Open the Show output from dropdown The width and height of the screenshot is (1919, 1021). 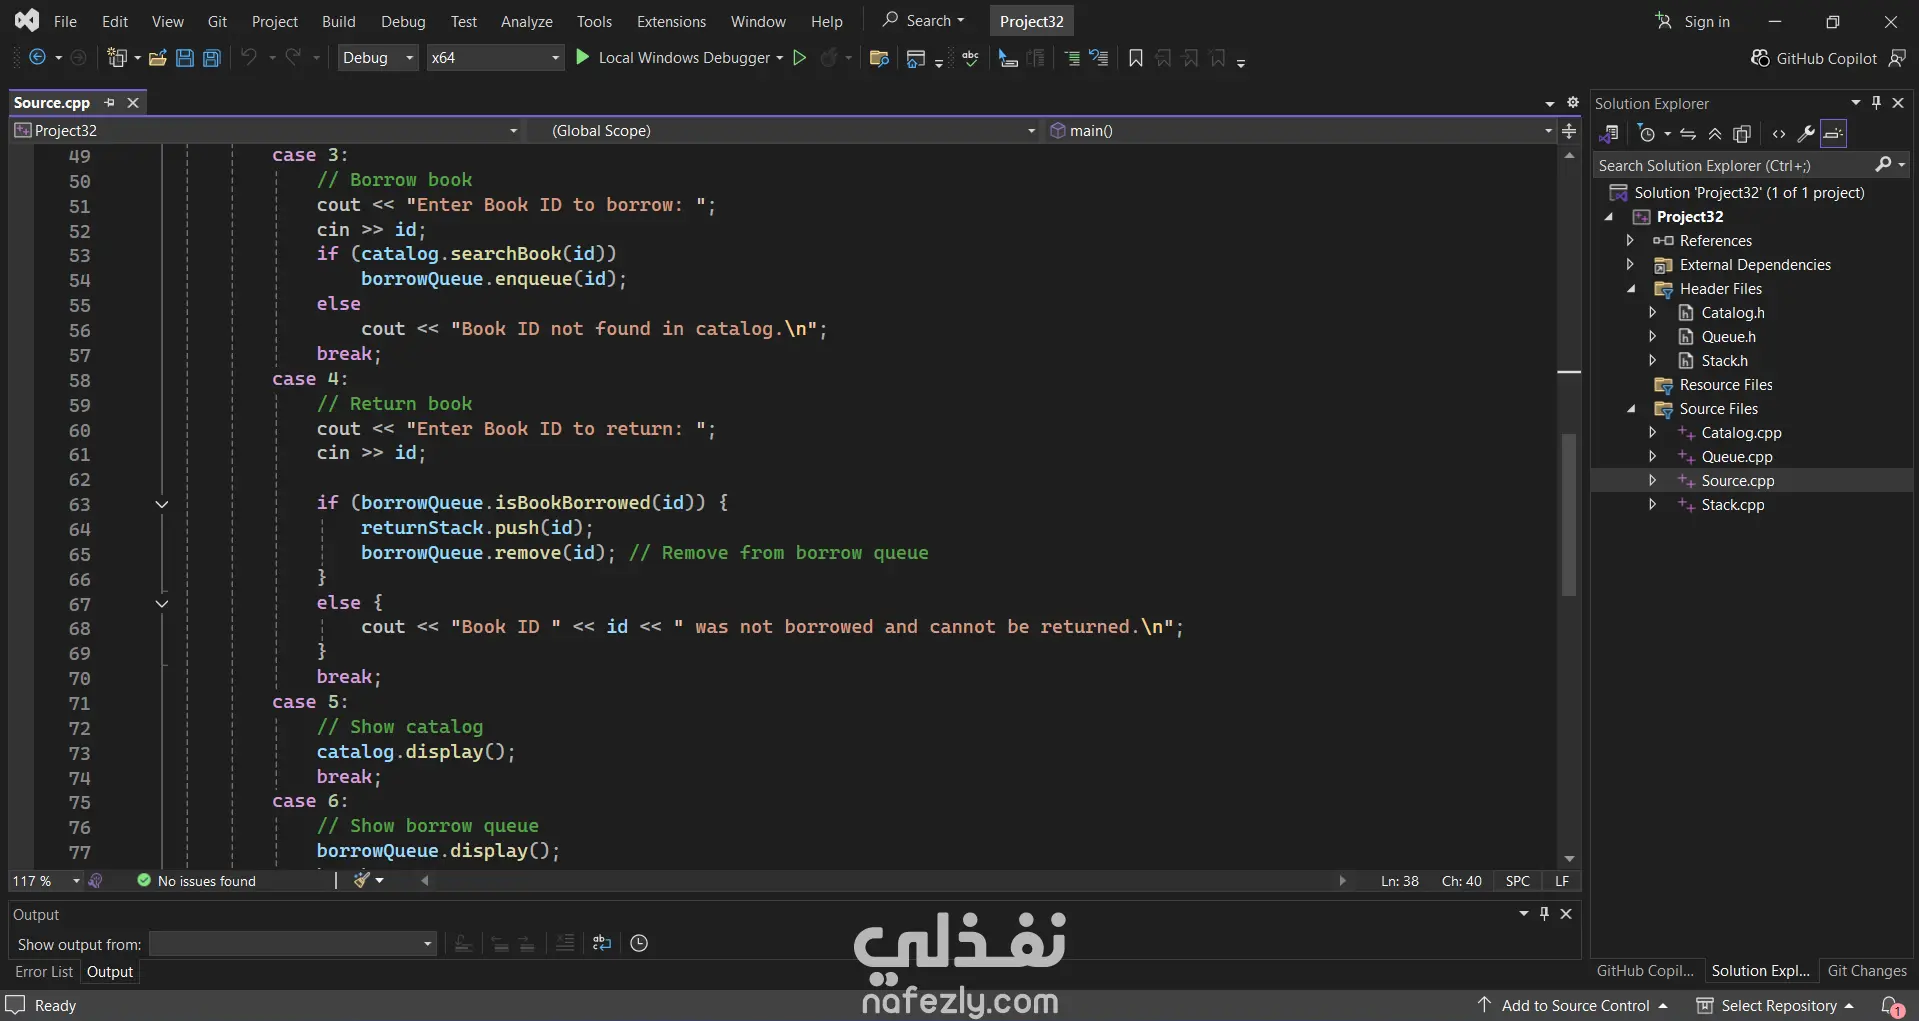click(x=292, y=944)
